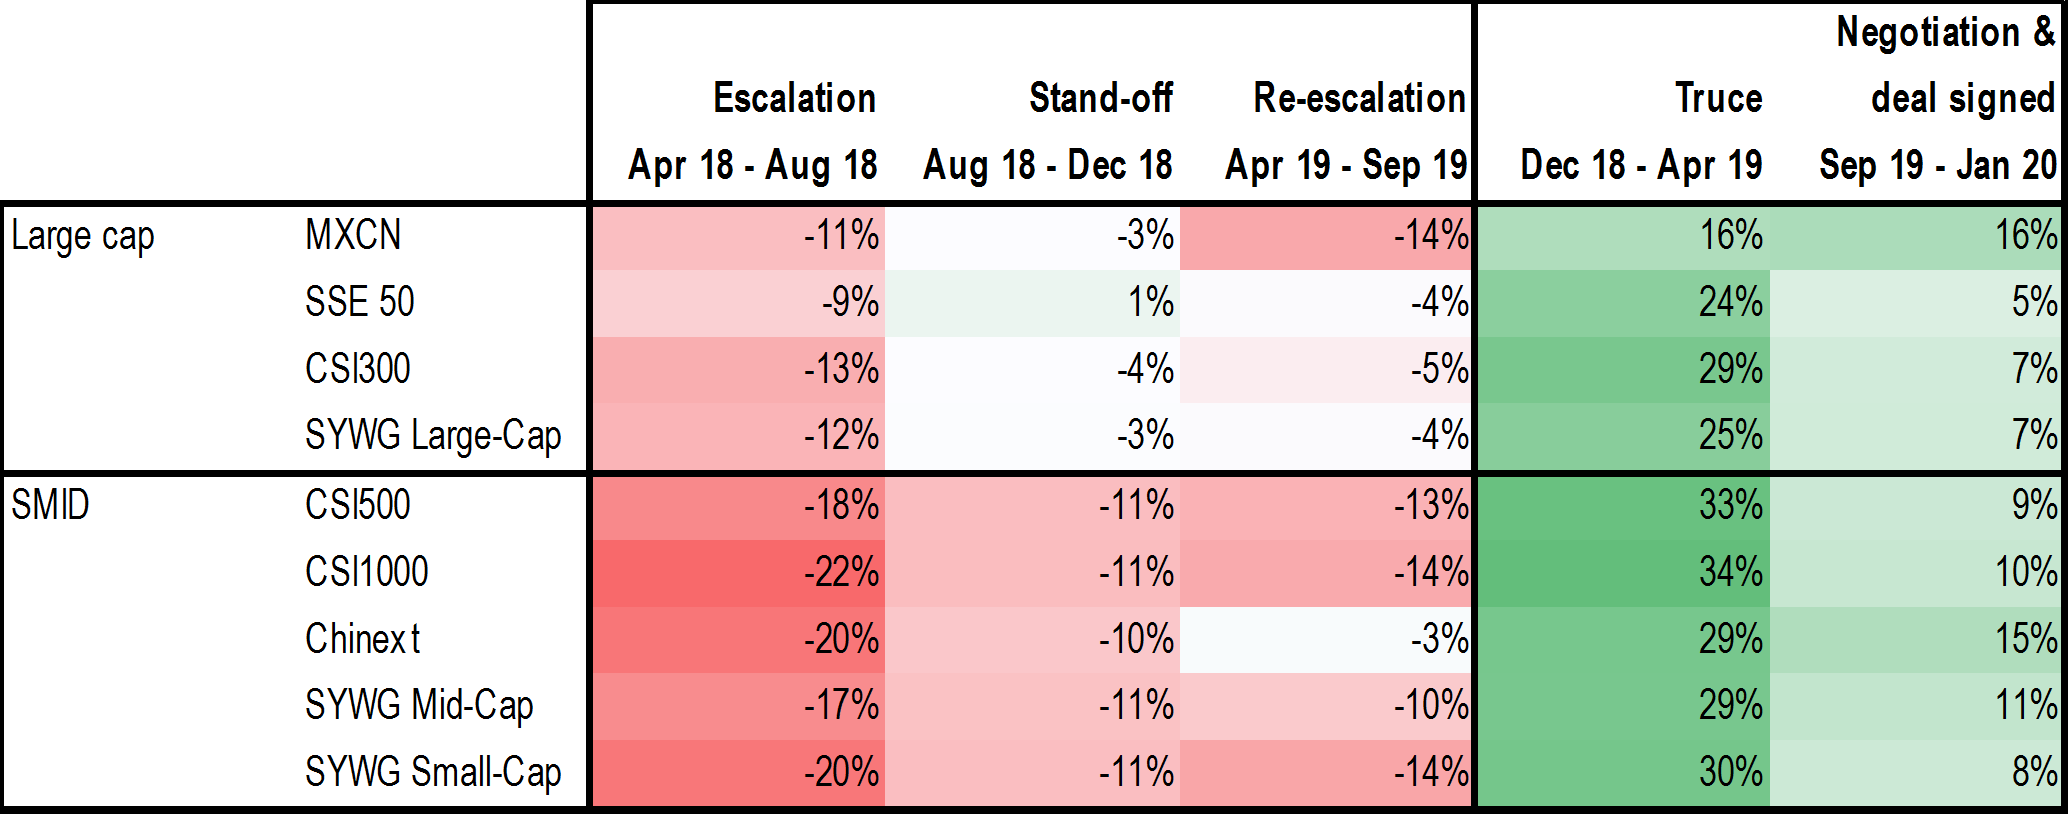Click the SYWG Small-Cap Truce cell showing 30%
This screenshot has width=2069, height=815.
pyautogui.click(x=1730, y=773)
